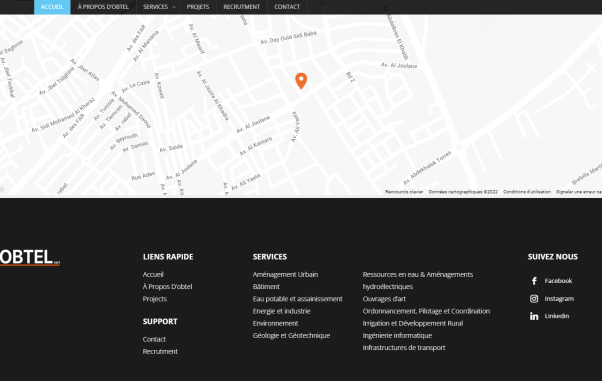Click Signaler une erreur map link
Screen dimensions: 602x381
click(x=579, y=192)
